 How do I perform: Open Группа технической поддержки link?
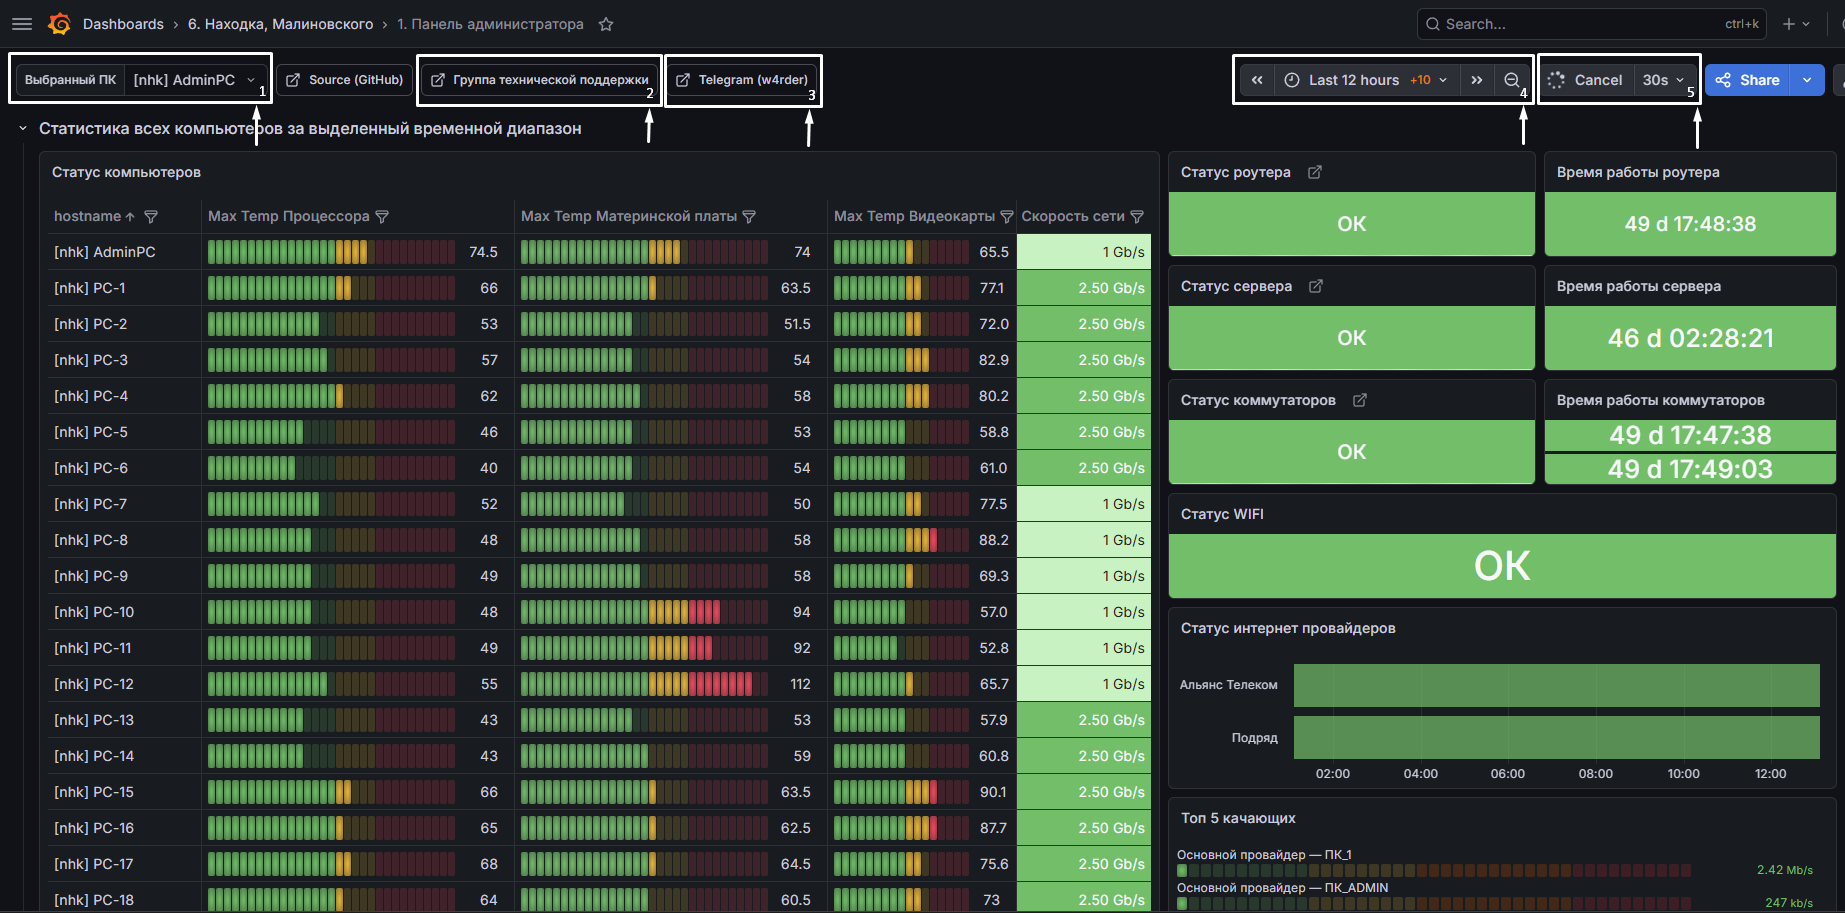pyautogui.click(x=540, y=80)
